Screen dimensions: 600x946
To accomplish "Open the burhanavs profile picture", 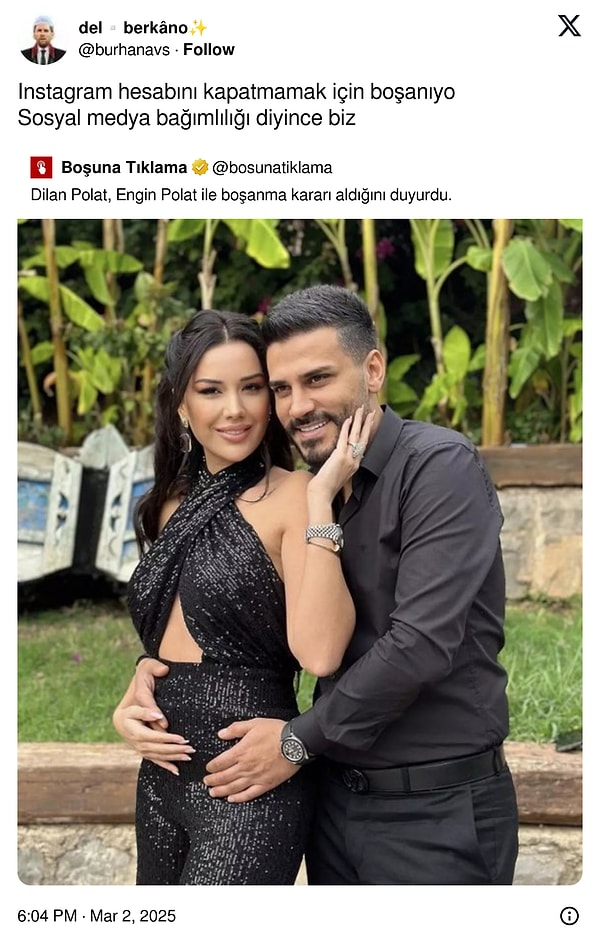I will (x=43, y=40).
